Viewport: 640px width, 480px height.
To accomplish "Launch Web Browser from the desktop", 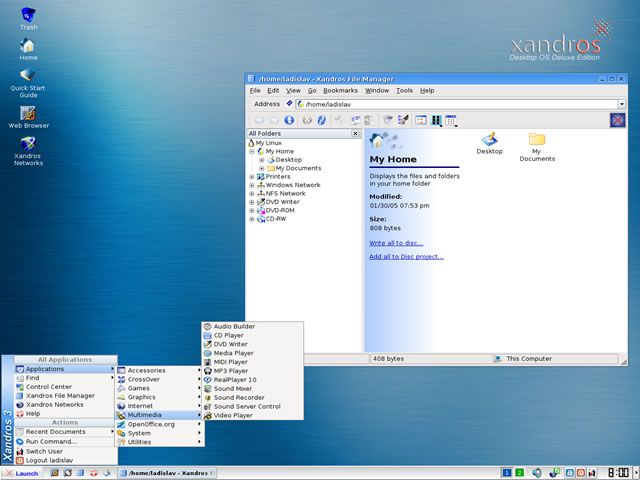I will 28,113.
